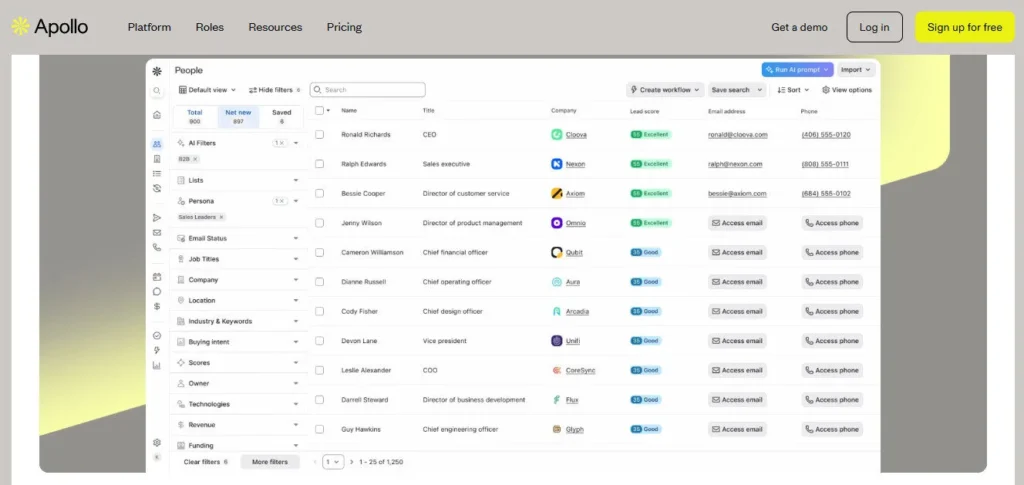Switch to the Saved tab
The image size is (1024, 485).
(281, 117)
